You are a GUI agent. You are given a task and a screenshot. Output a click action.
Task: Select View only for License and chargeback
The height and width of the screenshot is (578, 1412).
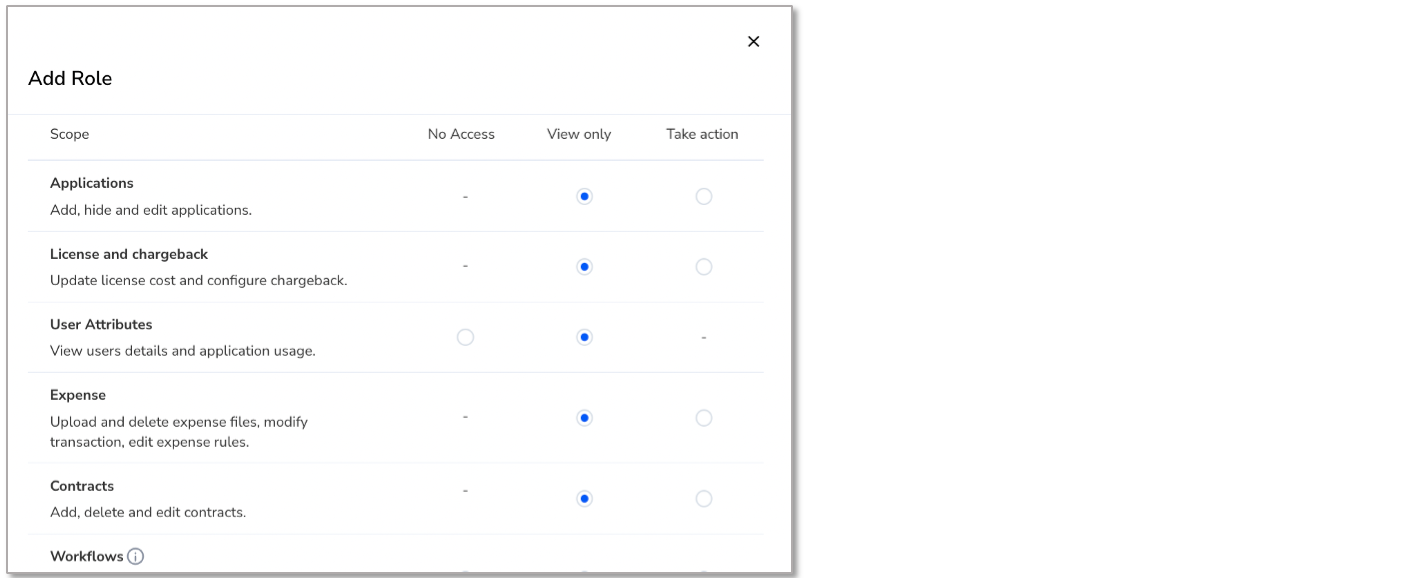click(x=585, y=267)
